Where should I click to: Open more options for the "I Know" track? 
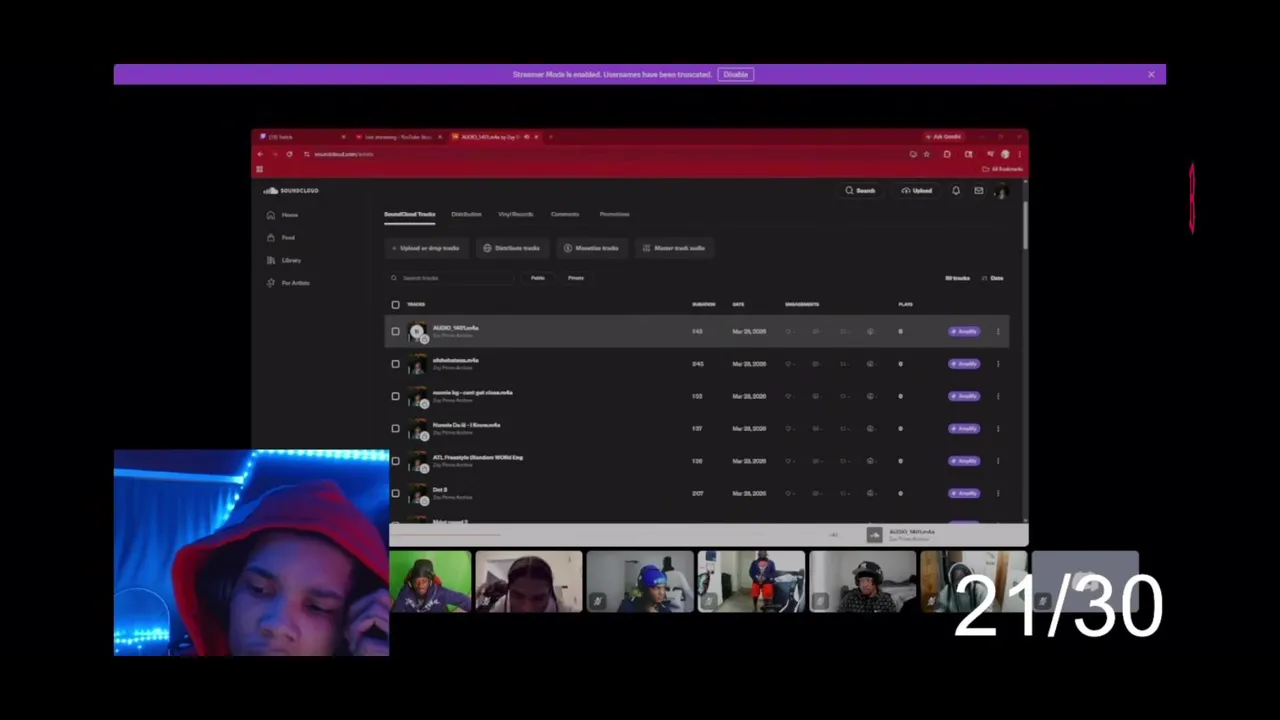998,428
